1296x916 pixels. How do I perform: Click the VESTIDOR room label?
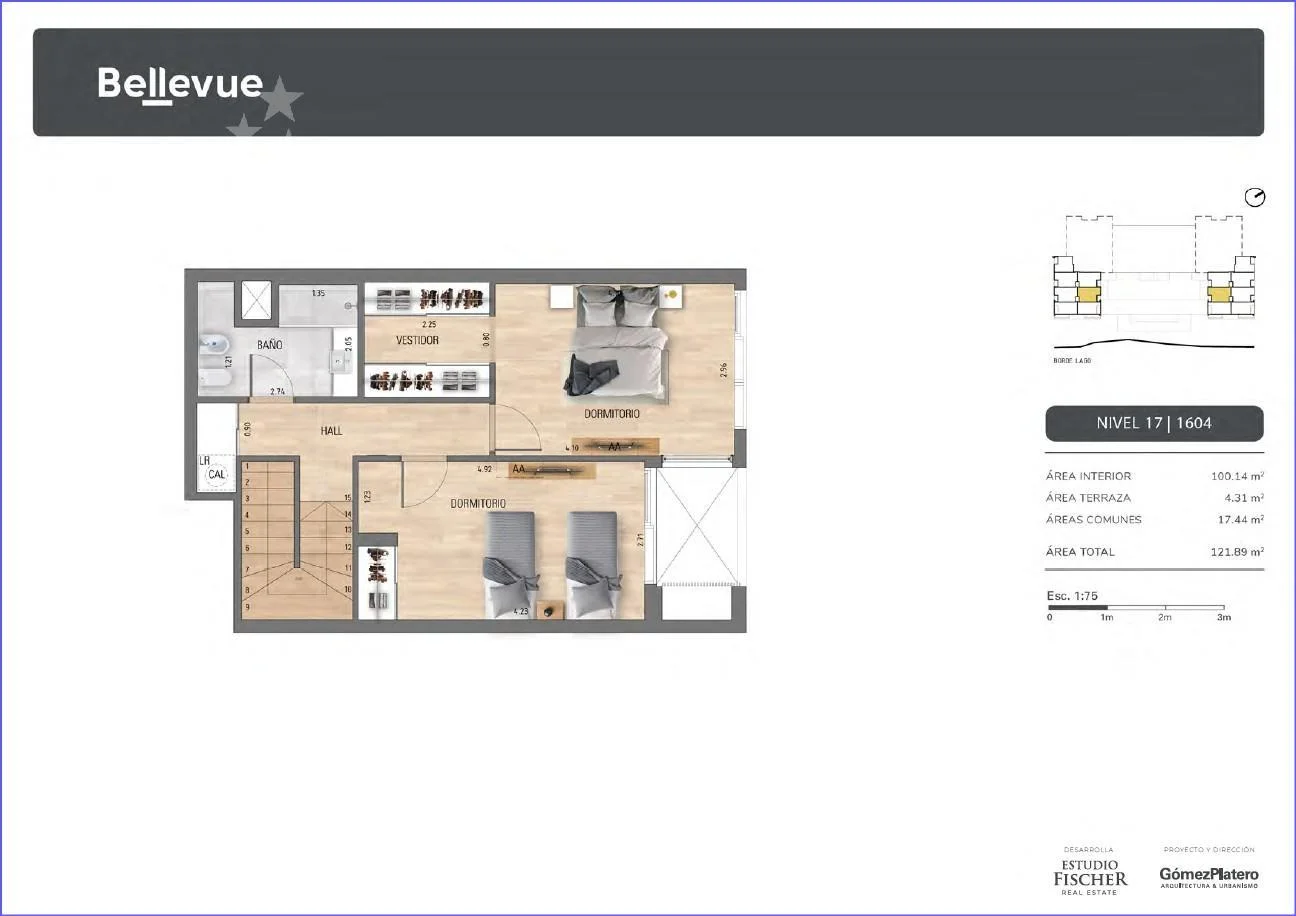[x=417, y=340]
